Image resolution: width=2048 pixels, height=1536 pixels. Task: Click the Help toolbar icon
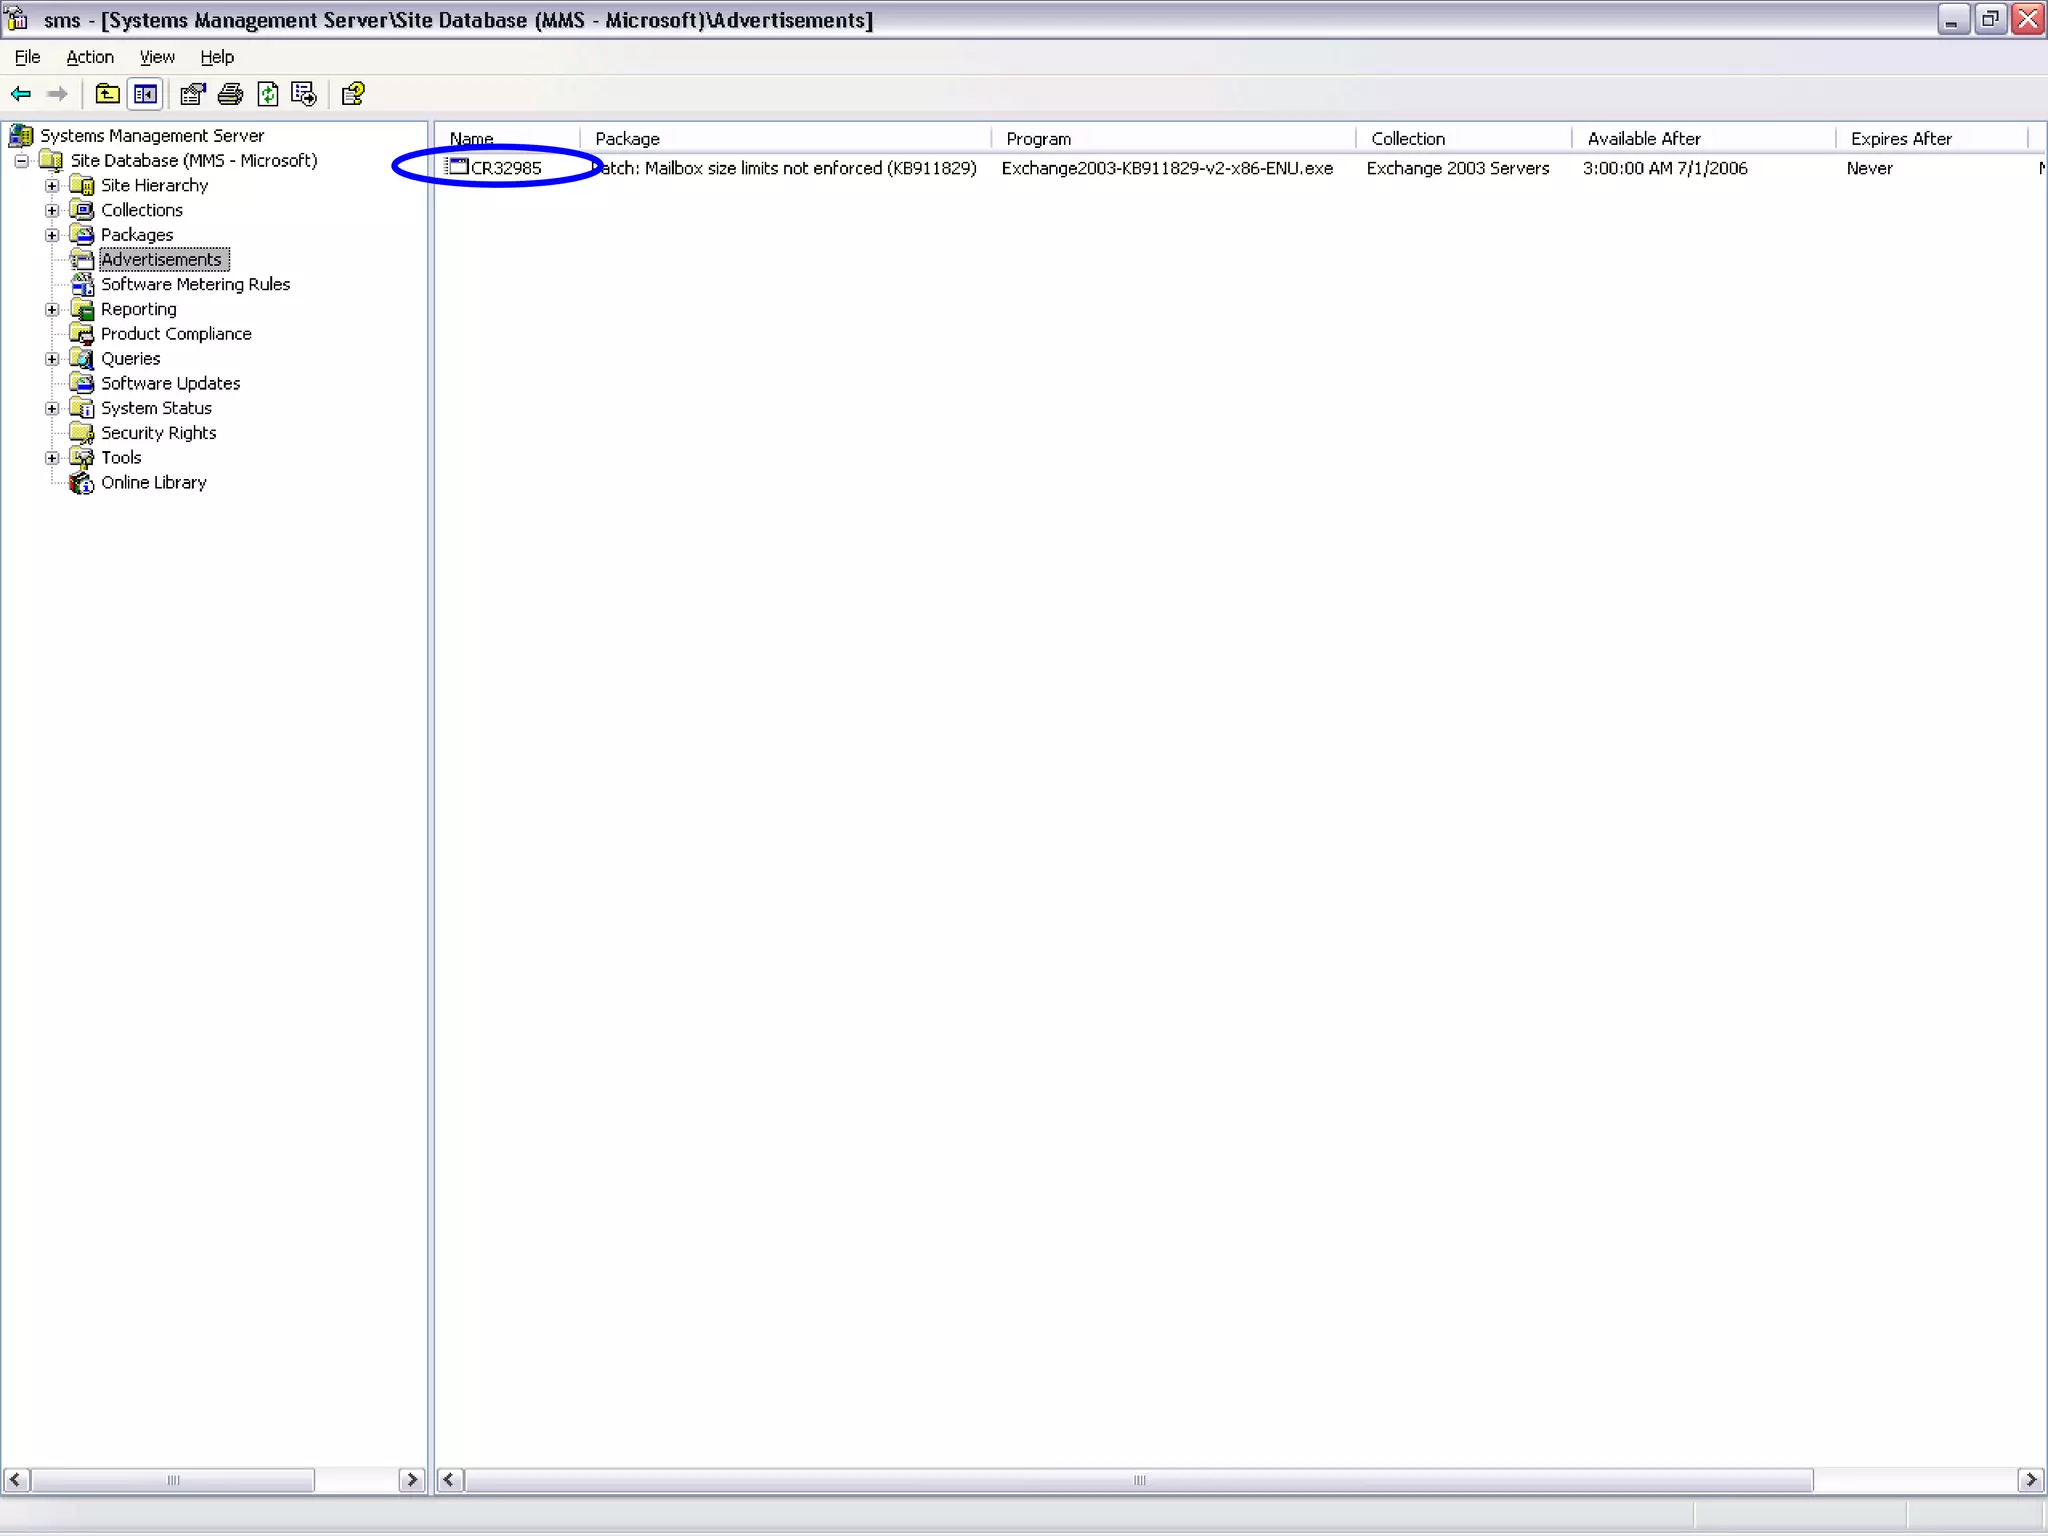(x=352, y=94)
